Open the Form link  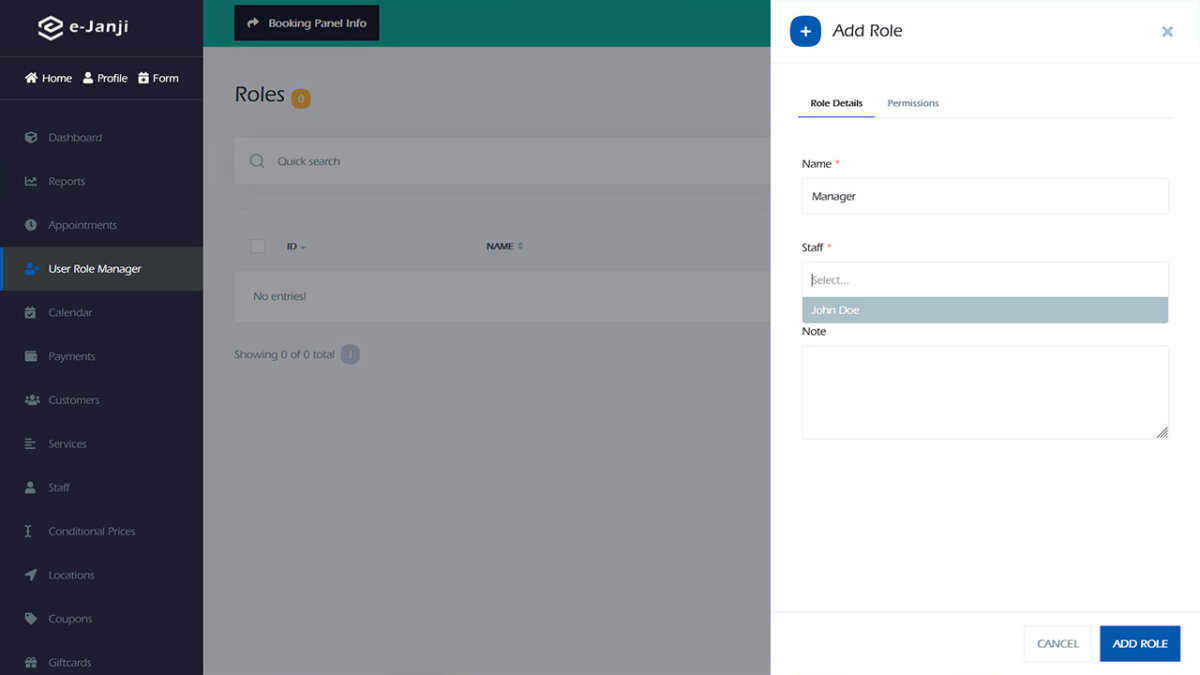tap(158, 78)
